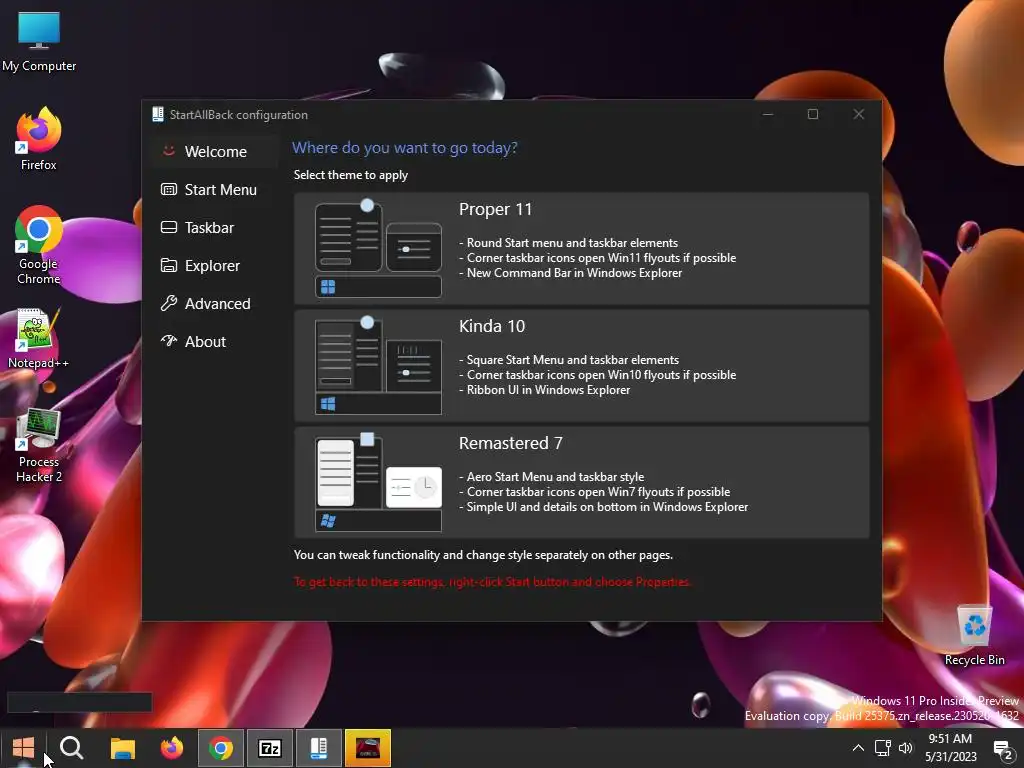The height and width of the screenshot is (768, 1024).
Task: Go to the Explorer settings page
Action: pyautogui.click(x=214, y=265)
